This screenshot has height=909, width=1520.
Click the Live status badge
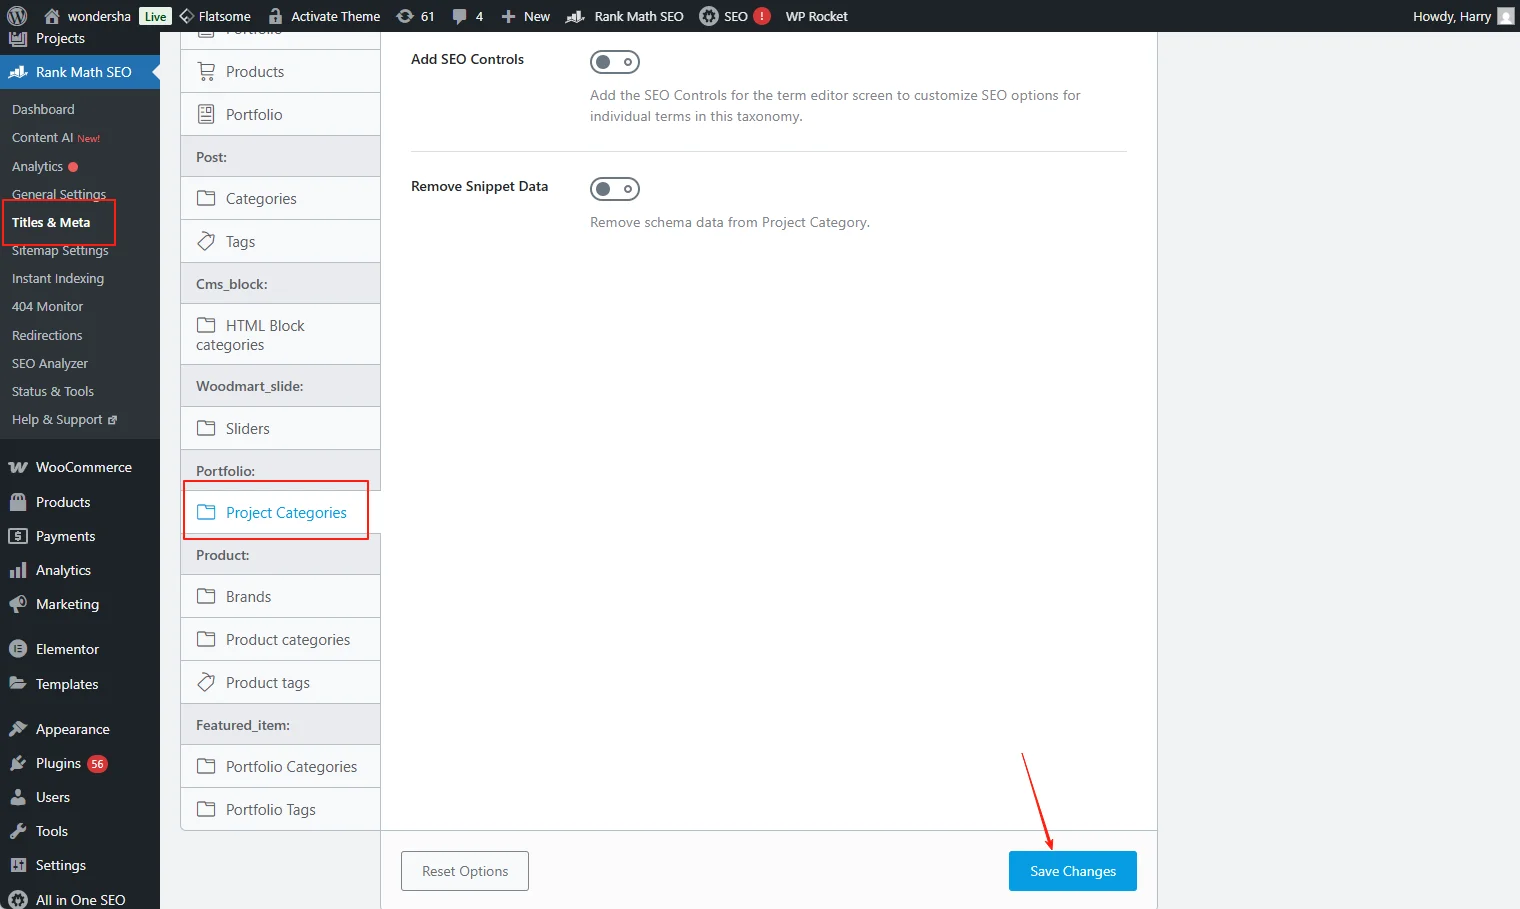[x=156, y=16]
